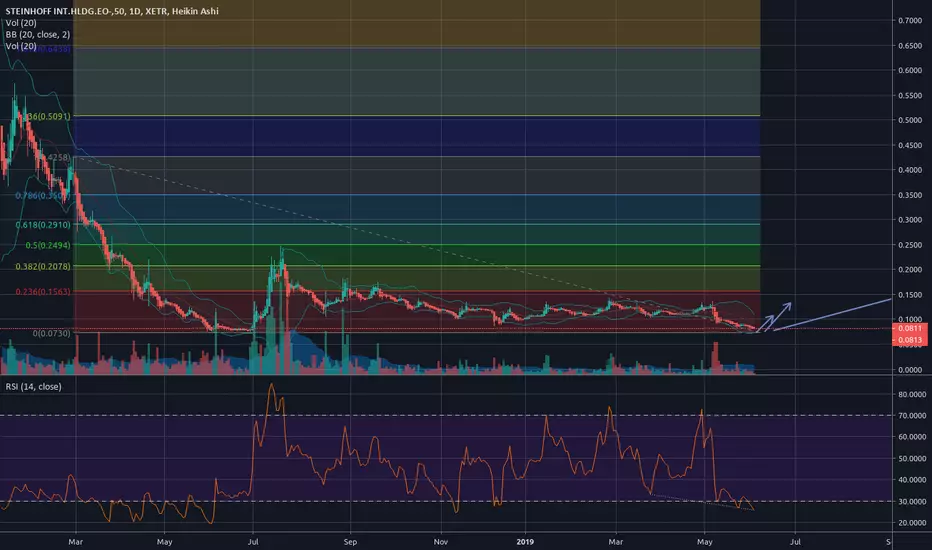
Task: Select the 0.236(0.1563) Fibonacci label
Action: (x=43, y=292)
